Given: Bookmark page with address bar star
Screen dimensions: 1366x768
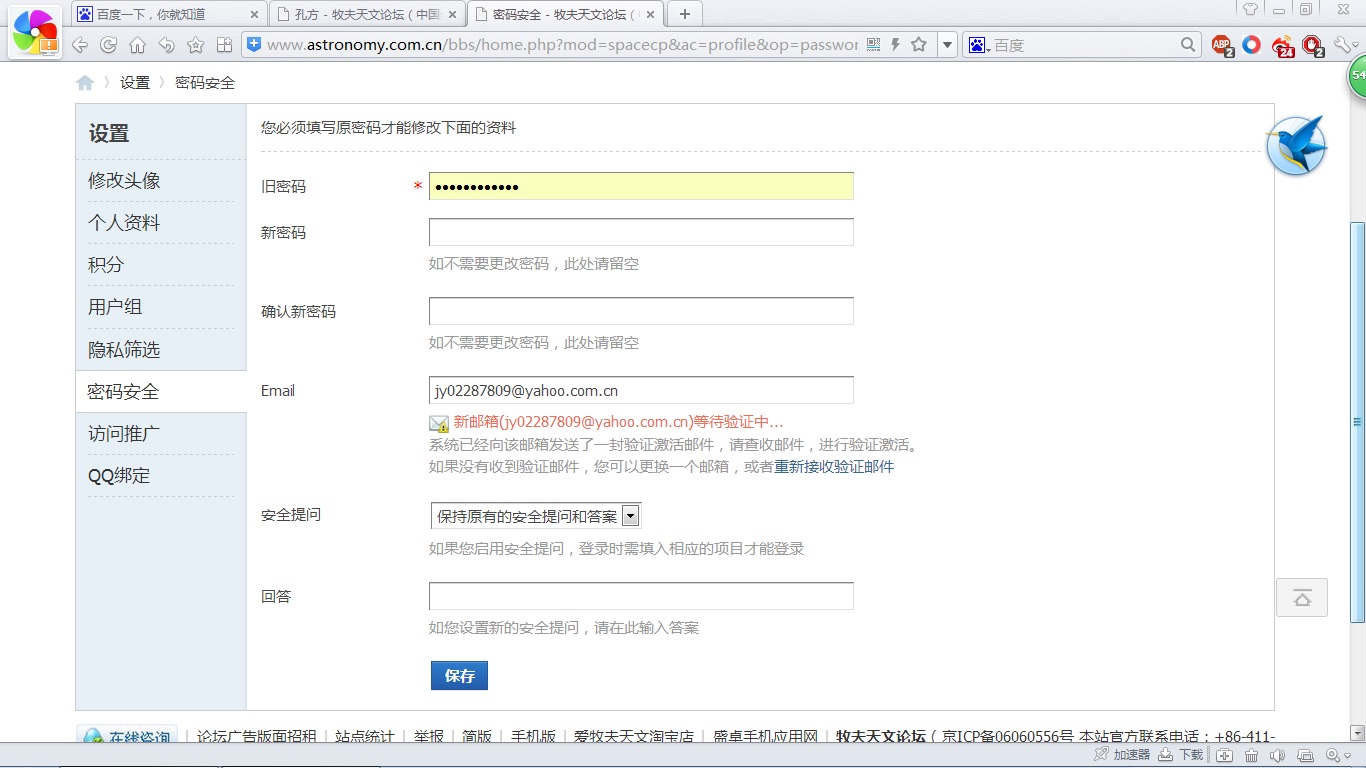Looking at the screenshot, I should pyautogui.click(x=918, y=45).
